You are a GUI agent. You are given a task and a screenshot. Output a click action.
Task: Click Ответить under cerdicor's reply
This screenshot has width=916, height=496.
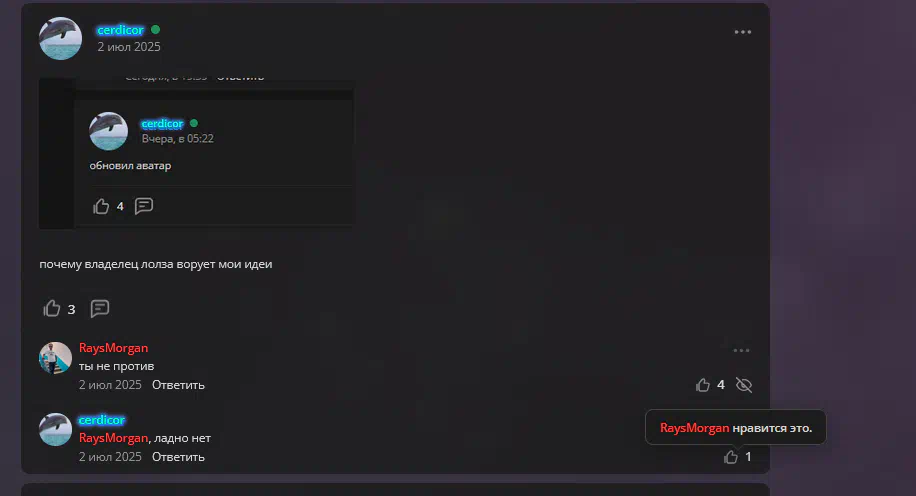(178, 457)
